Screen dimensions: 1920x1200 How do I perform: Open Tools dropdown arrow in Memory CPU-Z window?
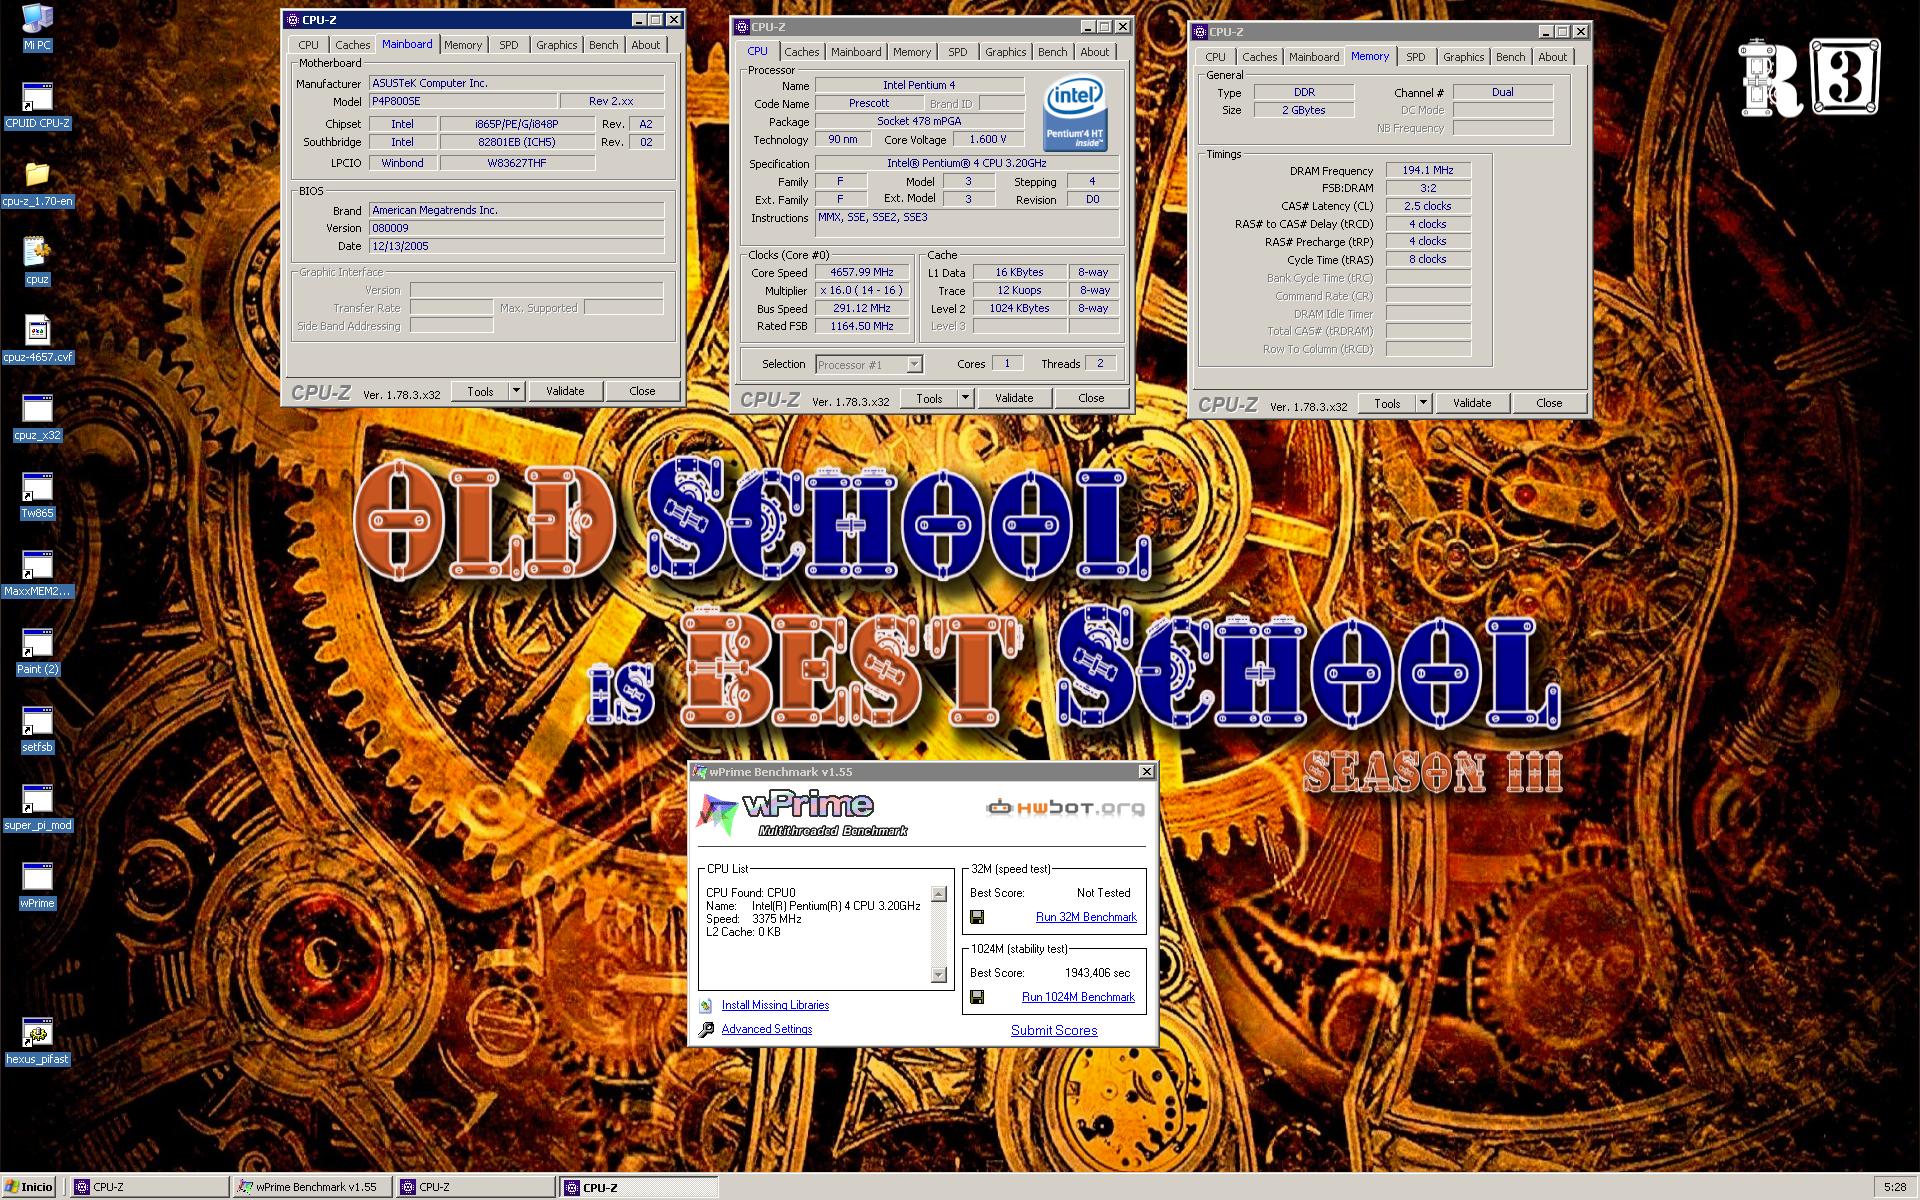click(1423, 403)
